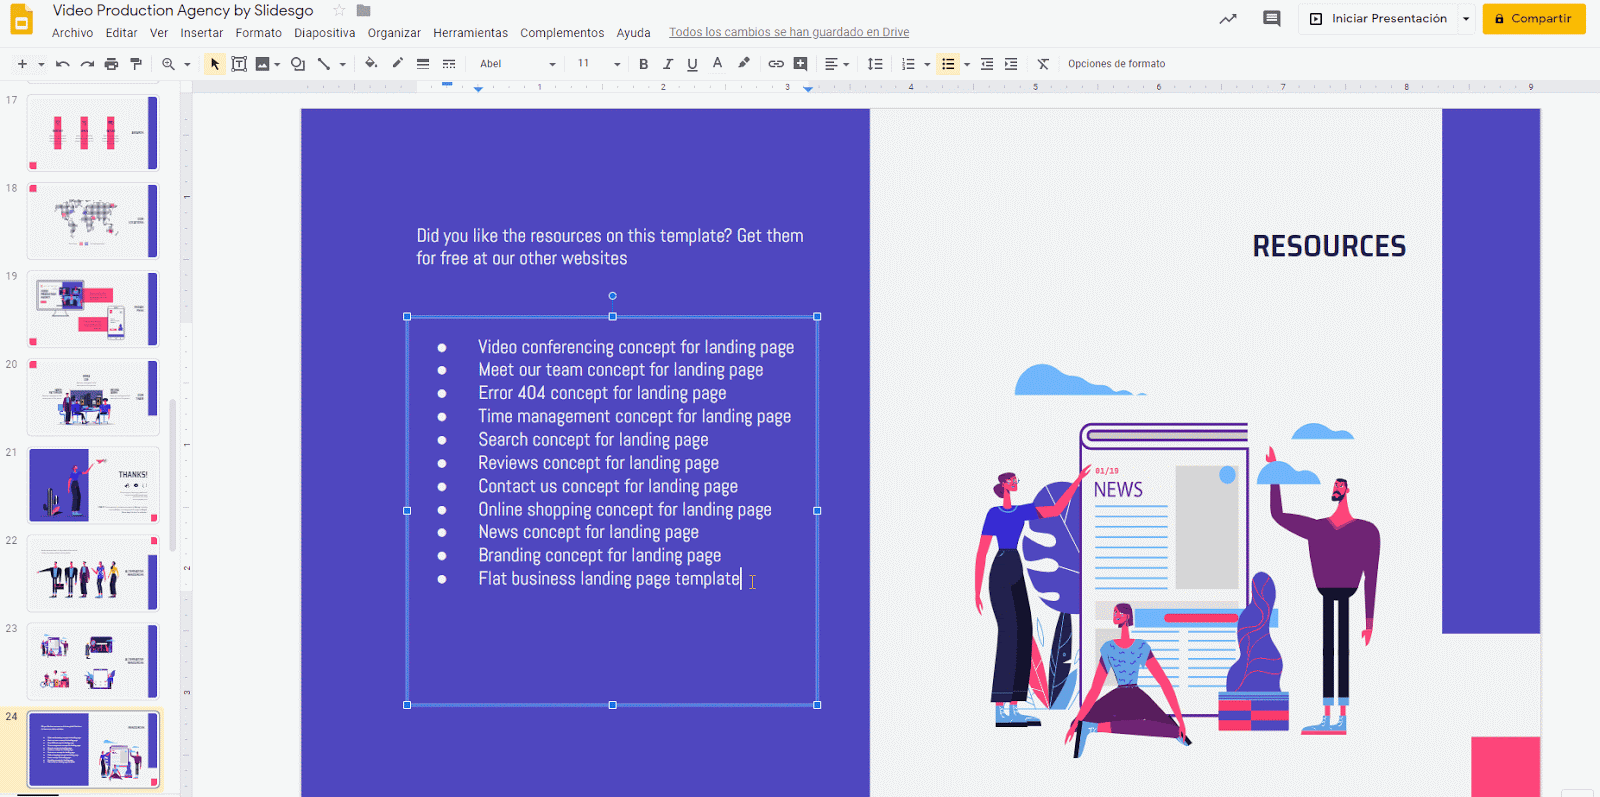Click the insert image icon
Viewport: 1600px width, 797px height.
coord(263,64)
